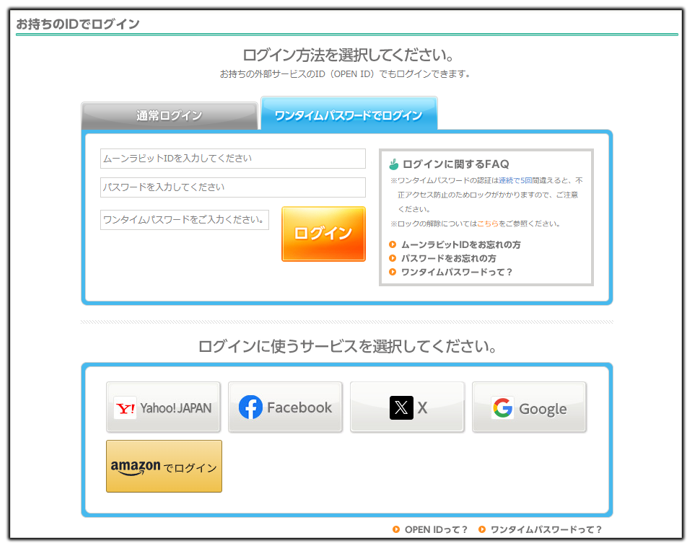Viewport: 691px width, 547px height.
Task: Click the Google G logo icon
Action: pos(502,407)
